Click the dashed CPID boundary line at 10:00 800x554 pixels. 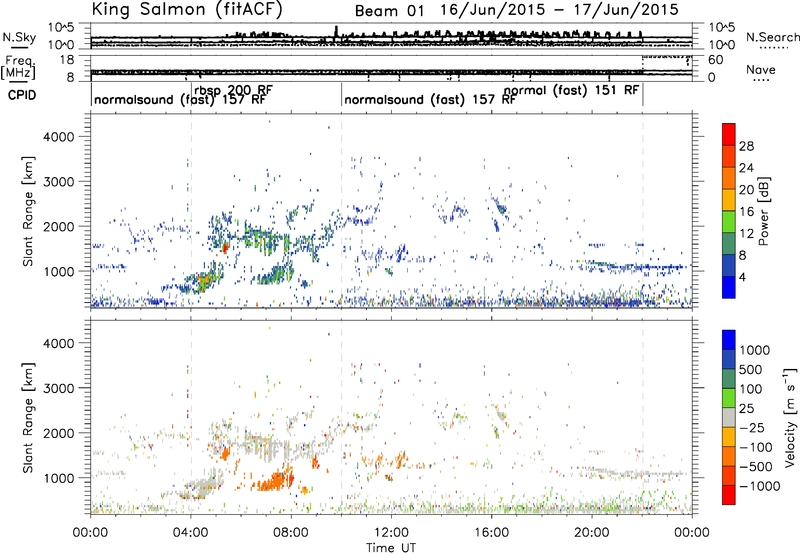coord(341,211)
